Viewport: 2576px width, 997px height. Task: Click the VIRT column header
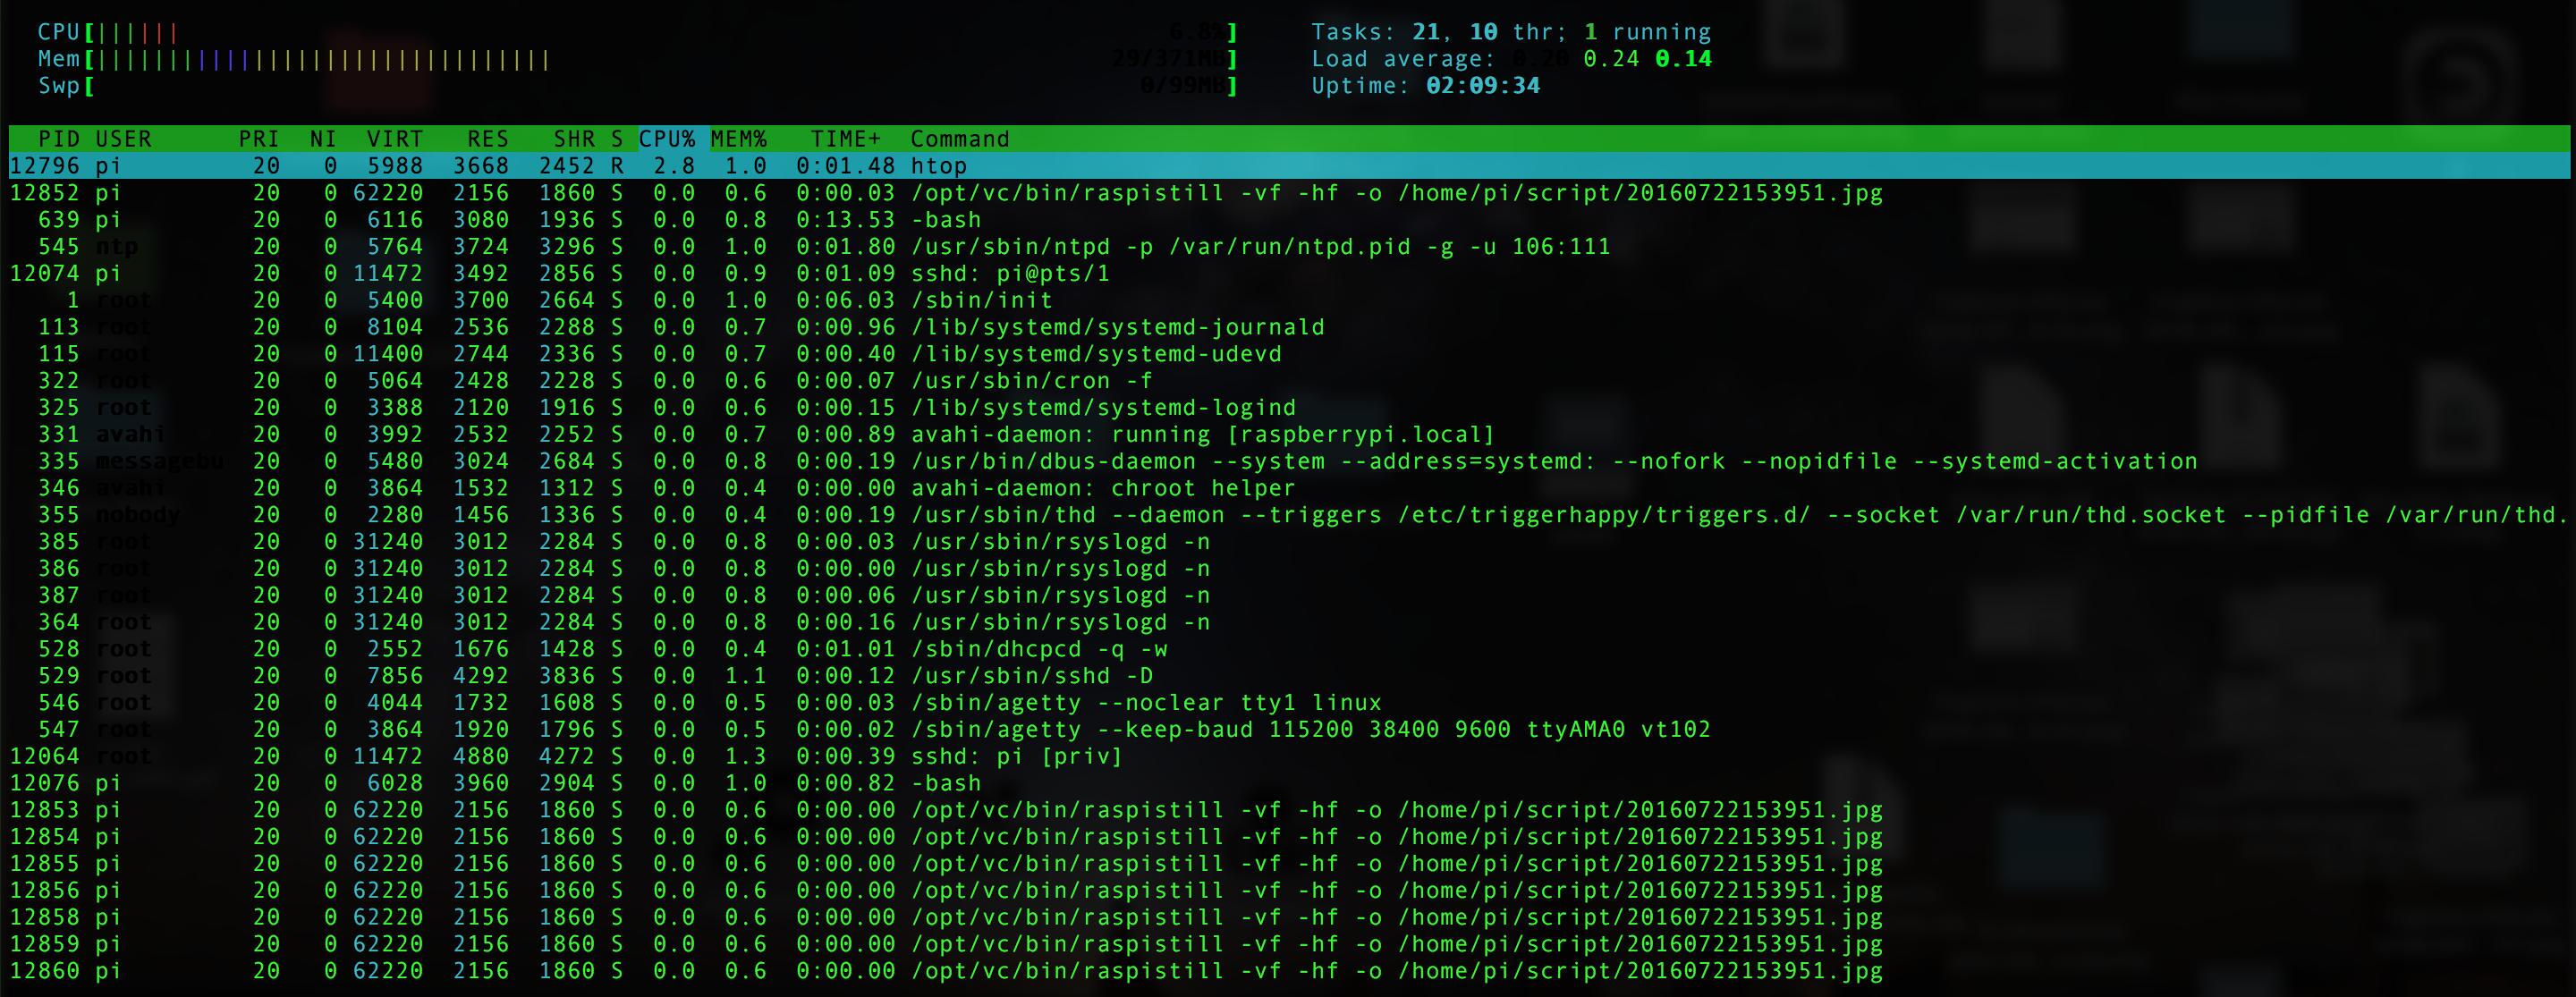pyautogui.click(x=394, y=139)
